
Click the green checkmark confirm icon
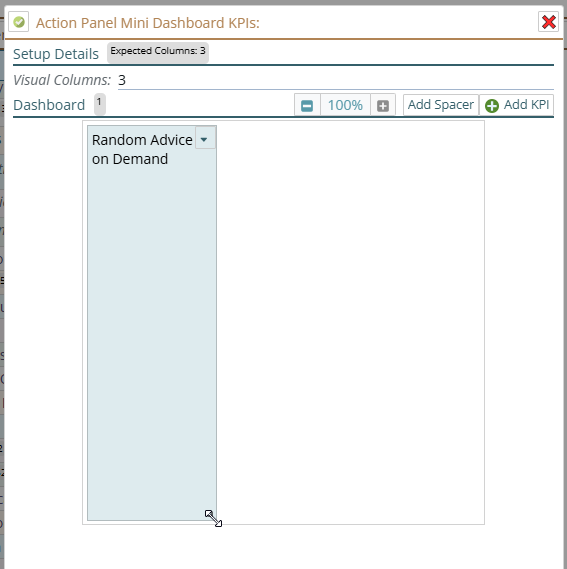19,22
